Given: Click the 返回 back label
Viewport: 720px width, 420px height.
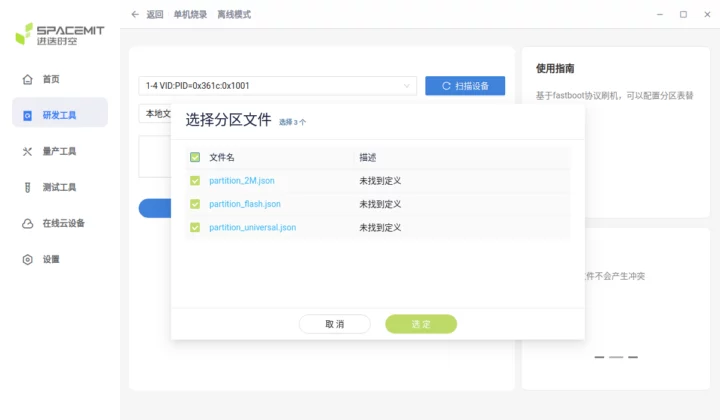Looking at the screenshot, I should pyautogui.click(x=155, y=15).
